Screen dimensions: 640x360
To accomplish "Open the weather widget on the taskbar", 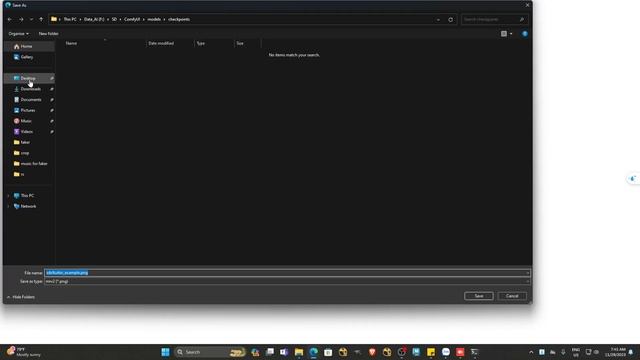I will click(23, 352).
